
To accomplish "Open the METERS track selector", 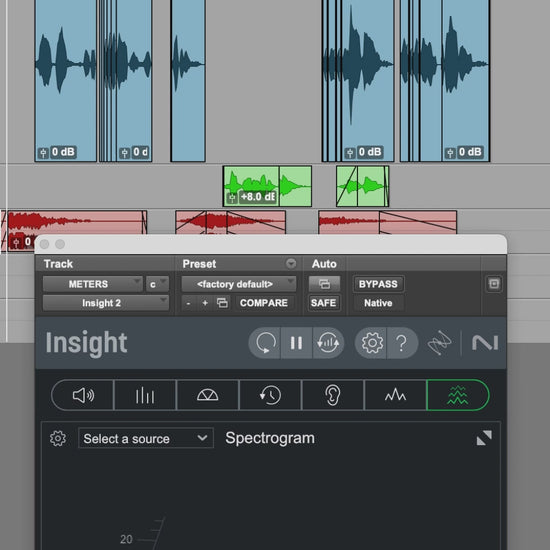I will tap(92, 284).
